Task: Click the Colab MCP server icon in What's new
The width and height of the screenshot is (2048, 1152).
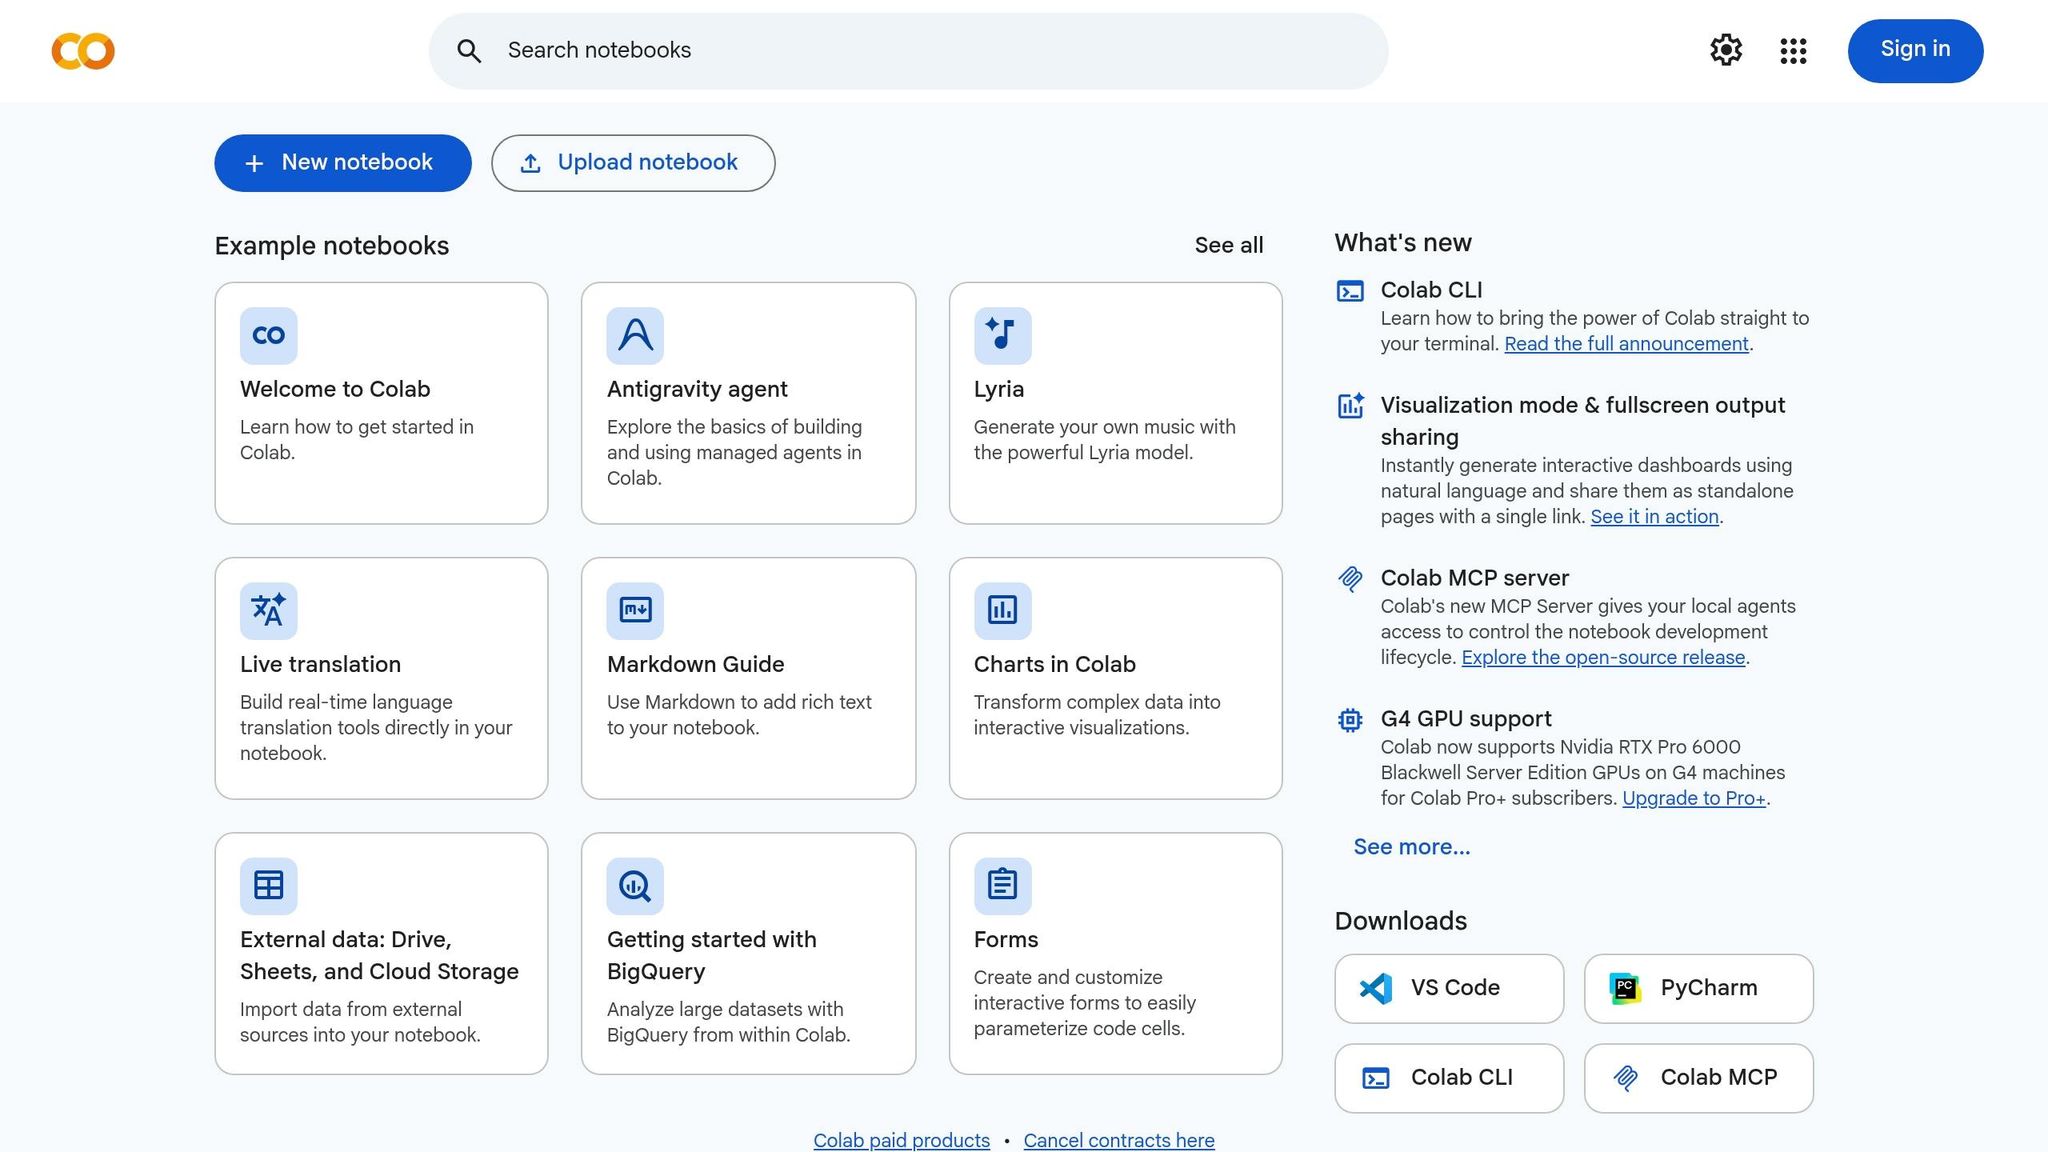Action: tap(1350, 578)
